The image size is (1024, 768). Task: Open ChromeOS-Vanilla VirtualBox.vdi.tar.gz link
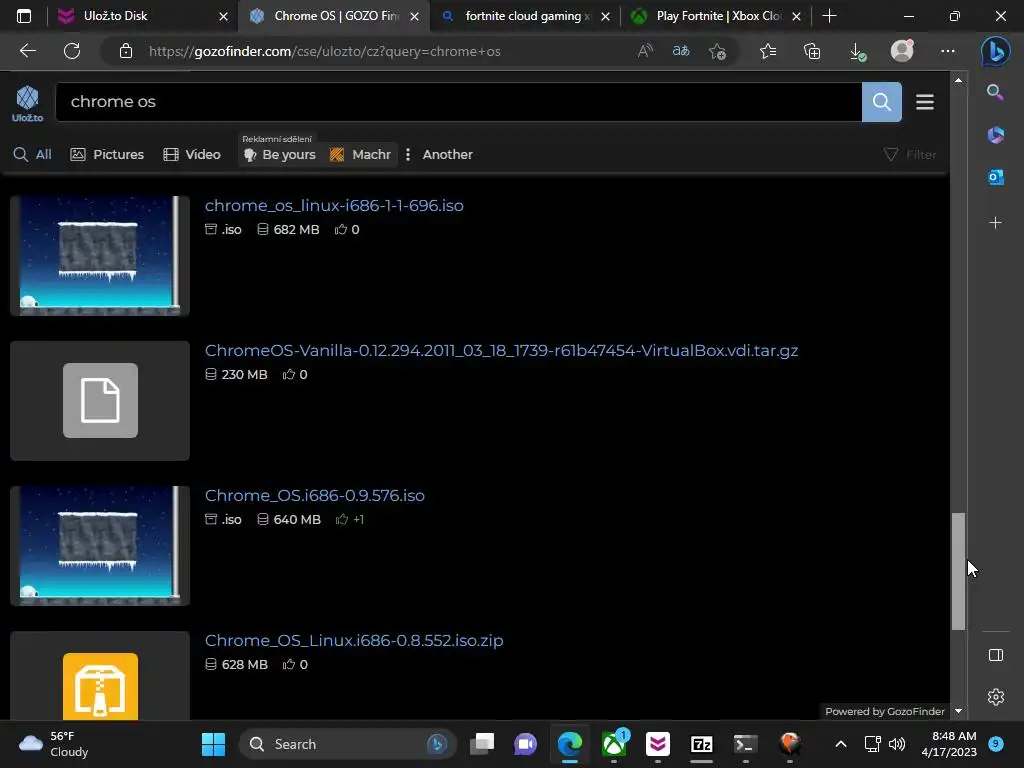pos(502,350)
